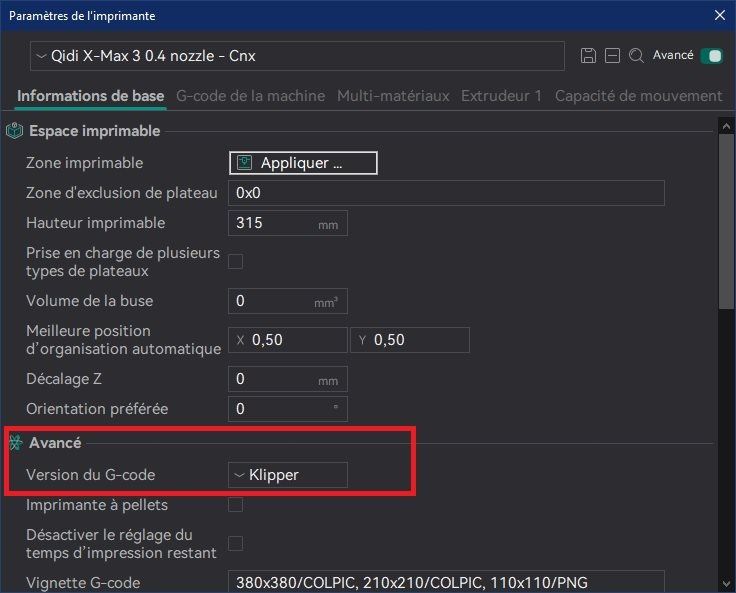Open the Version du G-code Klipper dropdown

[x=288, y=475]
